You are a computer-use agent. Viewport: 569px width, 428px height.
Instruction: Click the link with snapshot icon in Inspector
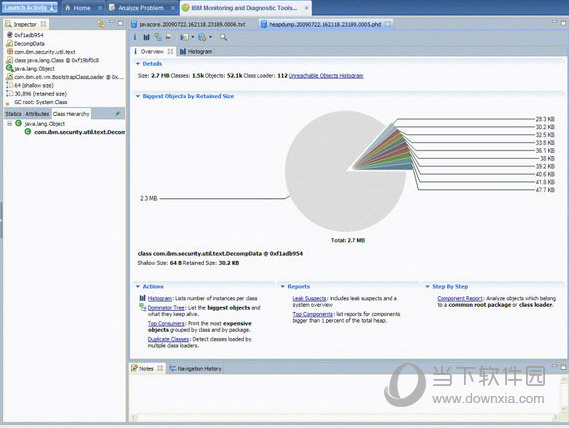101,24
